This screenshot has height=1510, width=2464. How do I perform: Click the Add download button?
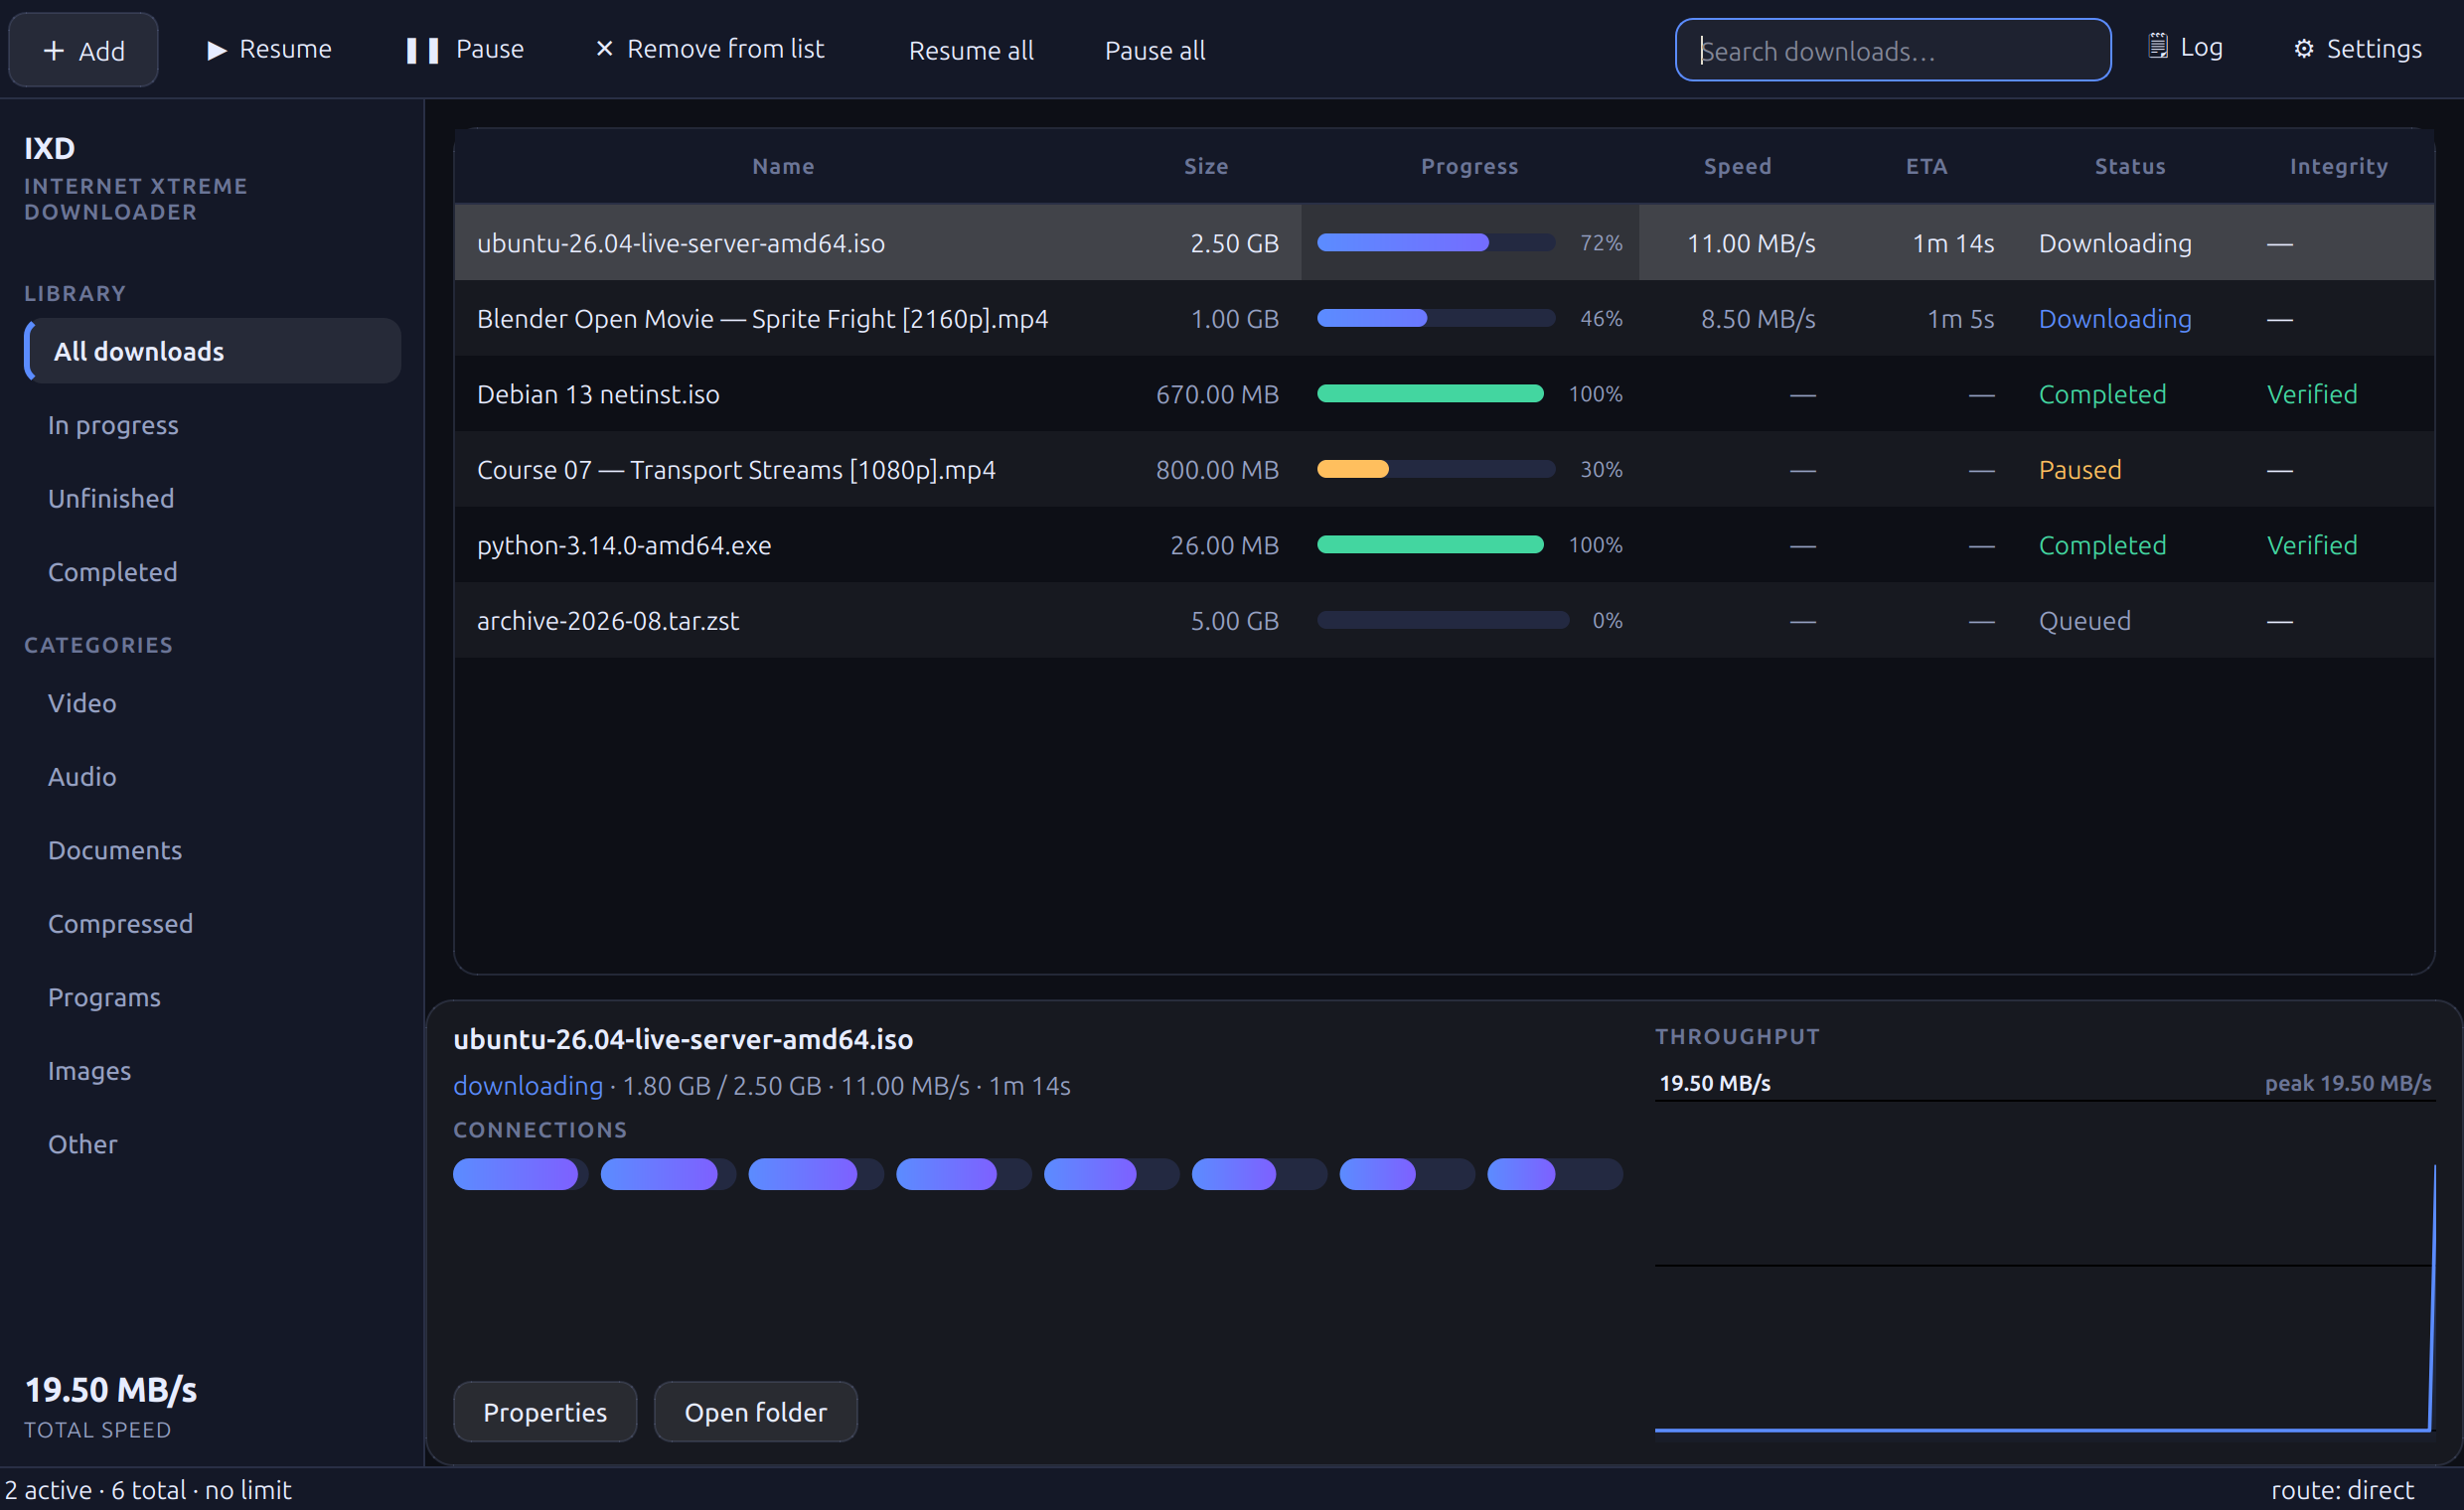83,50
